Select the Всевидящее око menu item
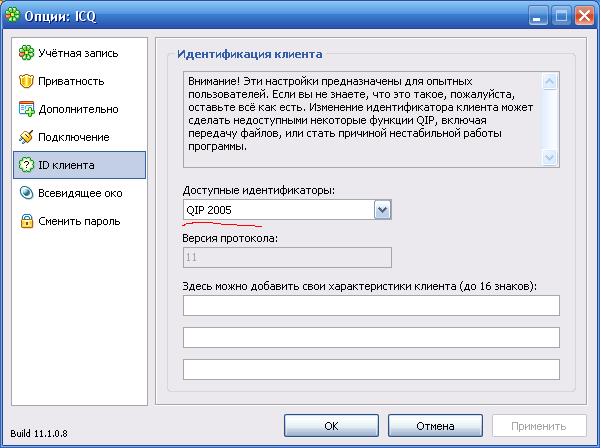Image resolution: width=601 pixels, height=448 pixels. [79, 193]
